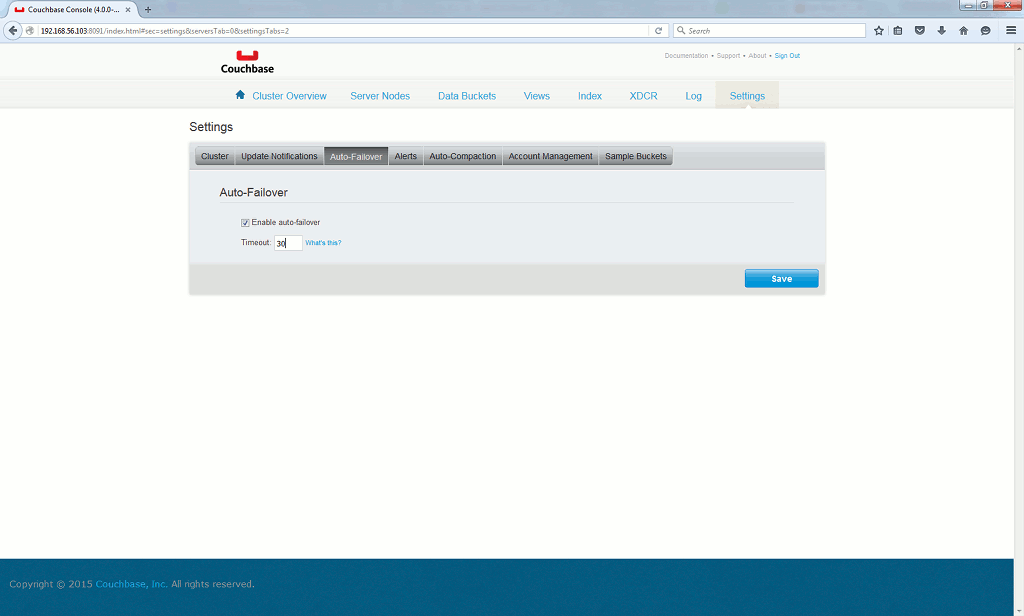The width and height of the screenshot is (1024, 616).
Task: Open the Firefox hamburger menu
Action: 1010,31
